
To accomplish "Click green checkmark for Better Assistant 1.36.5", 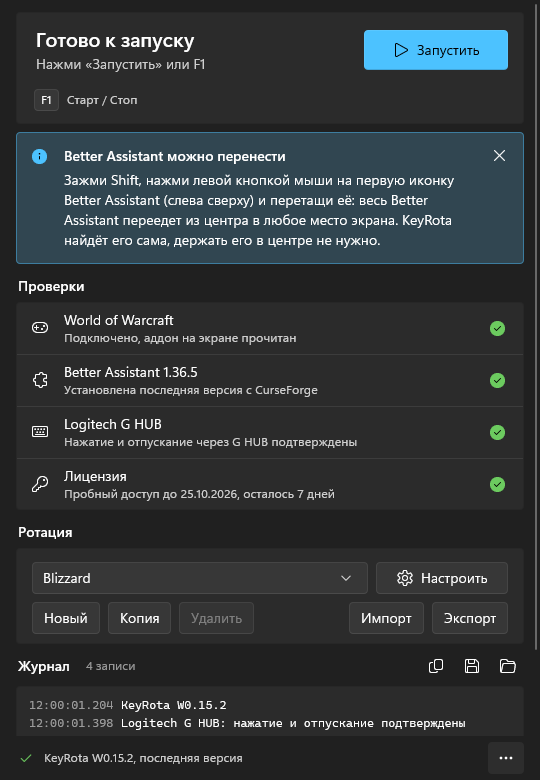I will coord(497,381).
